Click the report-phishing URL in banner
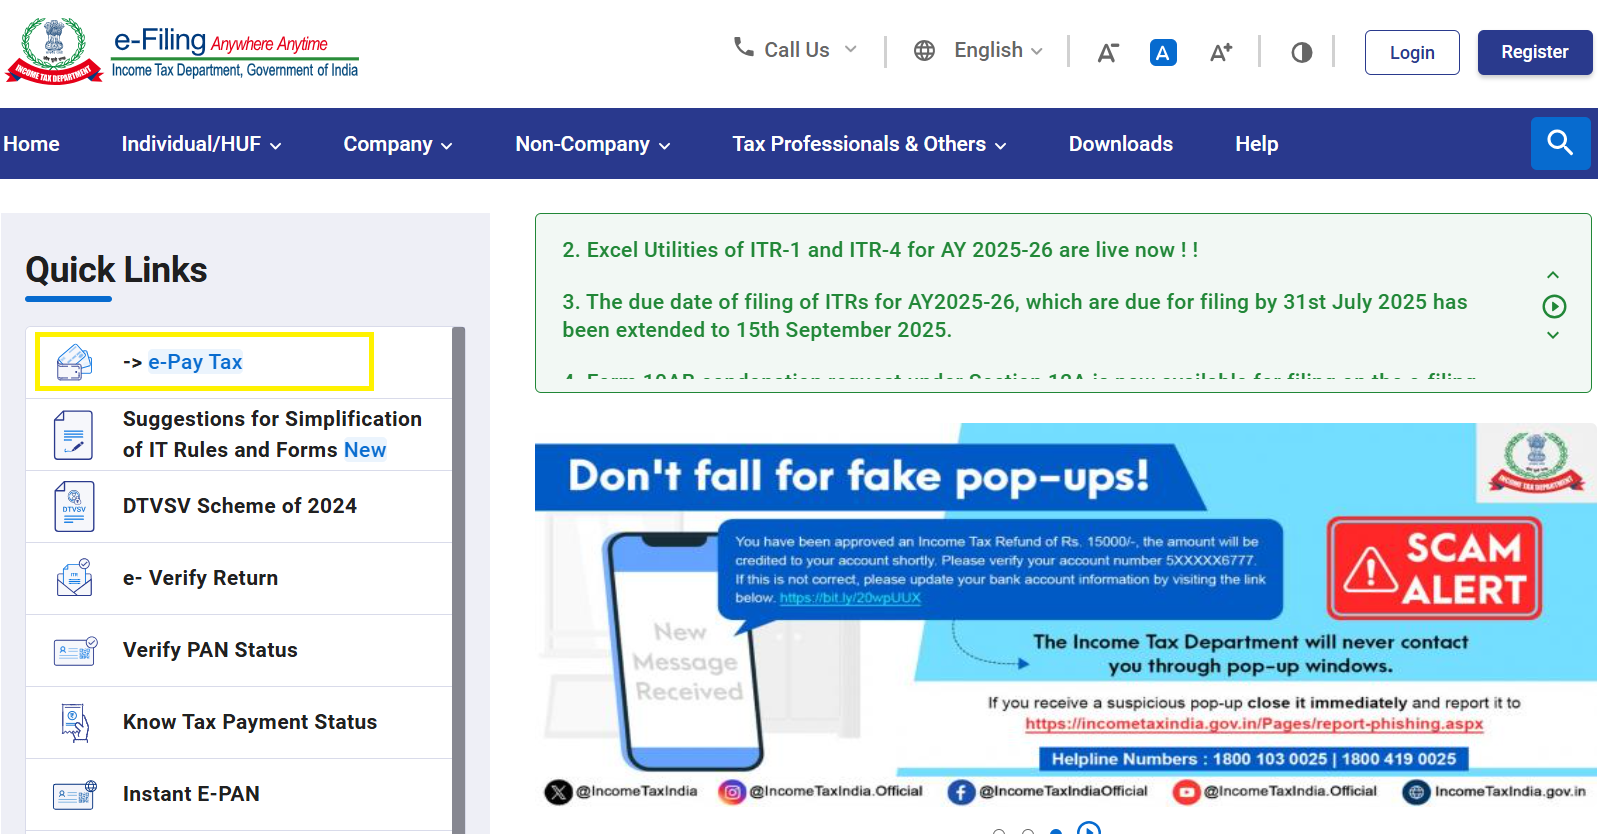The width and height of the screenshot is (1598, 837). 1254,724
